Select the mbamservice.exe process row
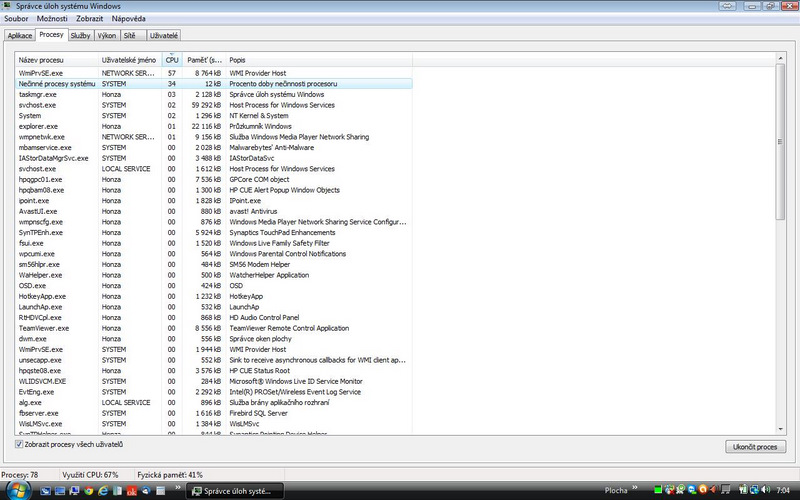 [x=214, y=147]
